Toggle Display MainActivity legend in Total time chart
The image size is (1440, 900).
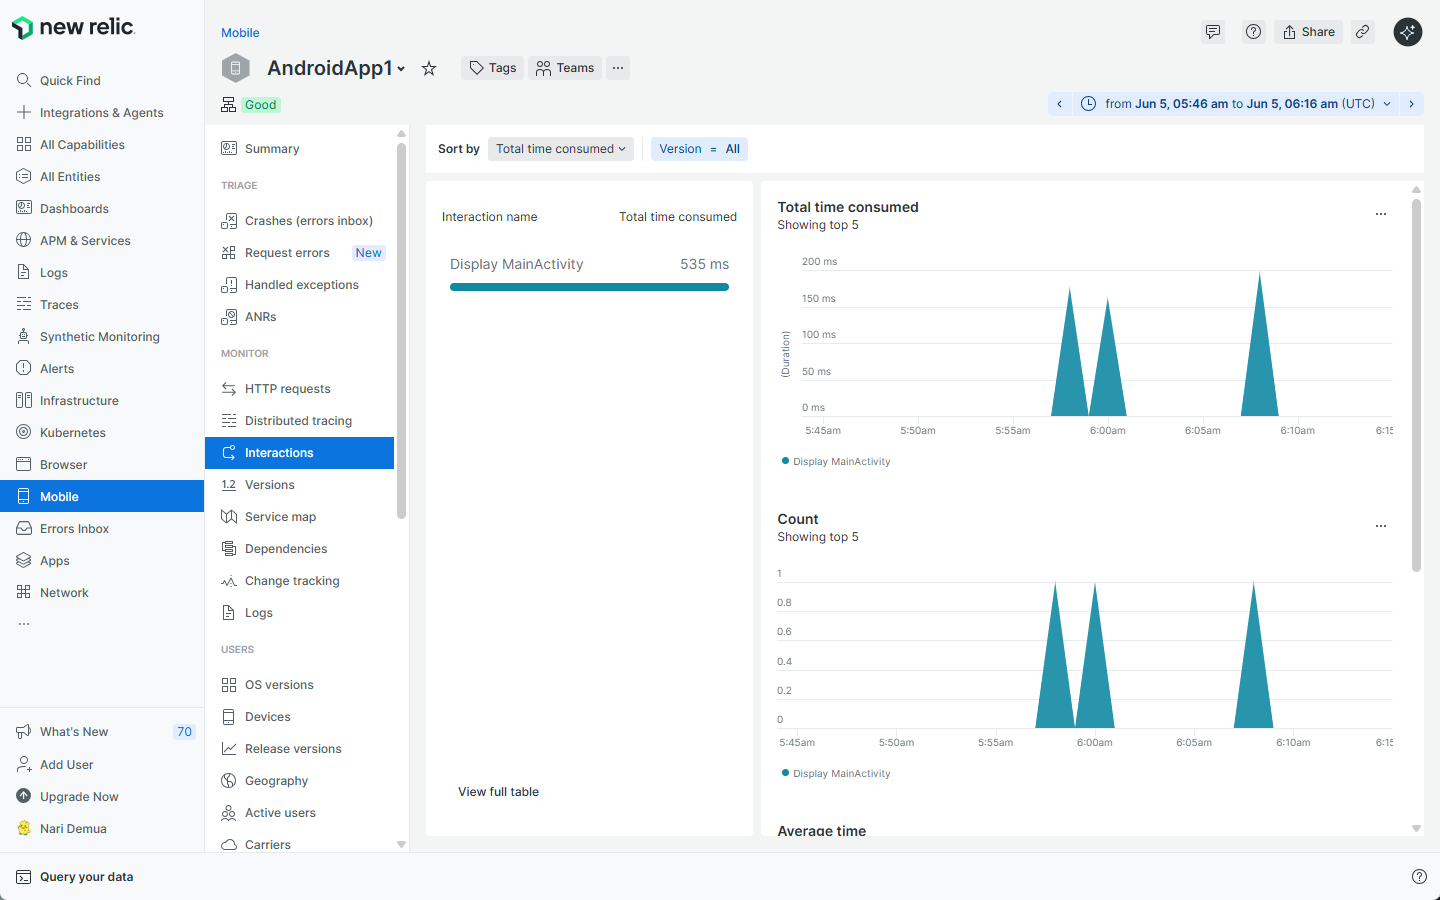pos(836,462)
